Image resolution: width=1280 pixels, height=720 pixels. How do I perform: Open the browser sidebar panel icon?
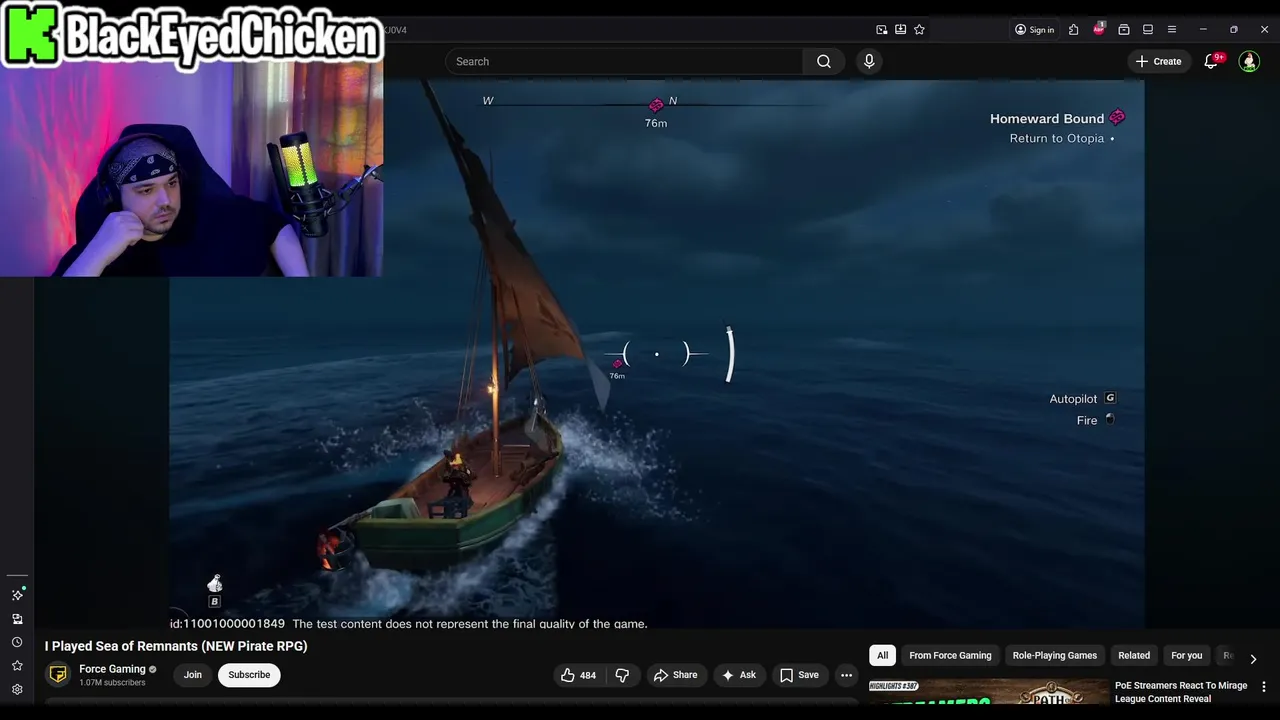coord(1148,30)
